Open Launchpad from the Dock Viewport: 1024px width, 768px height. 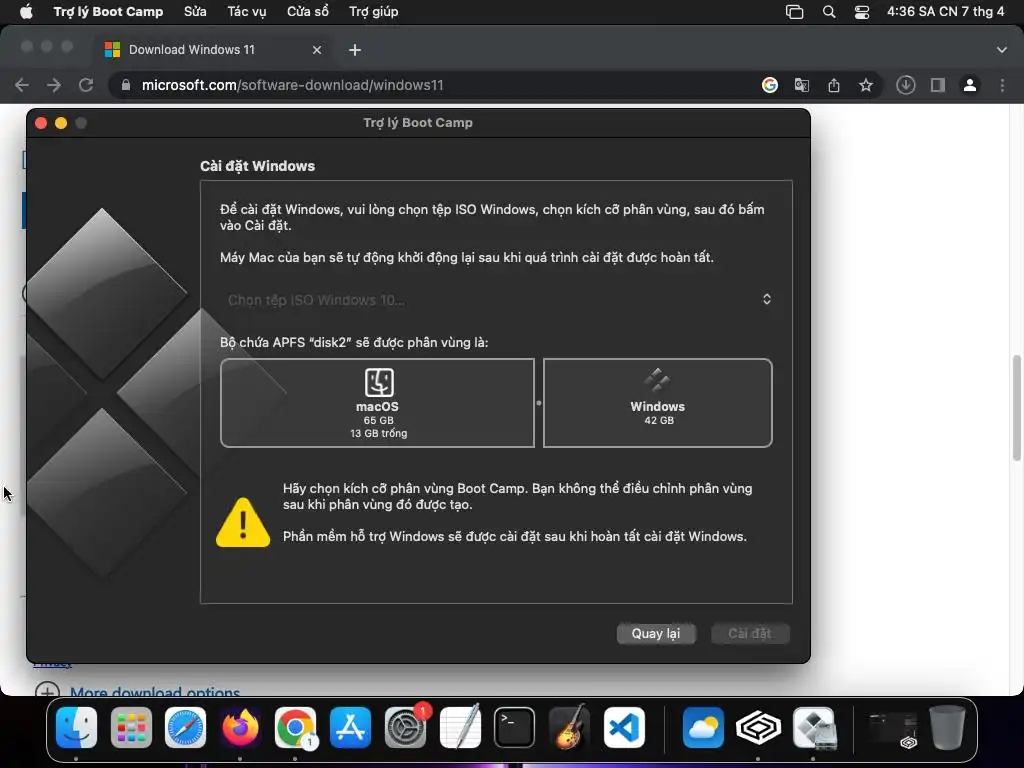[x=131, y=728]
